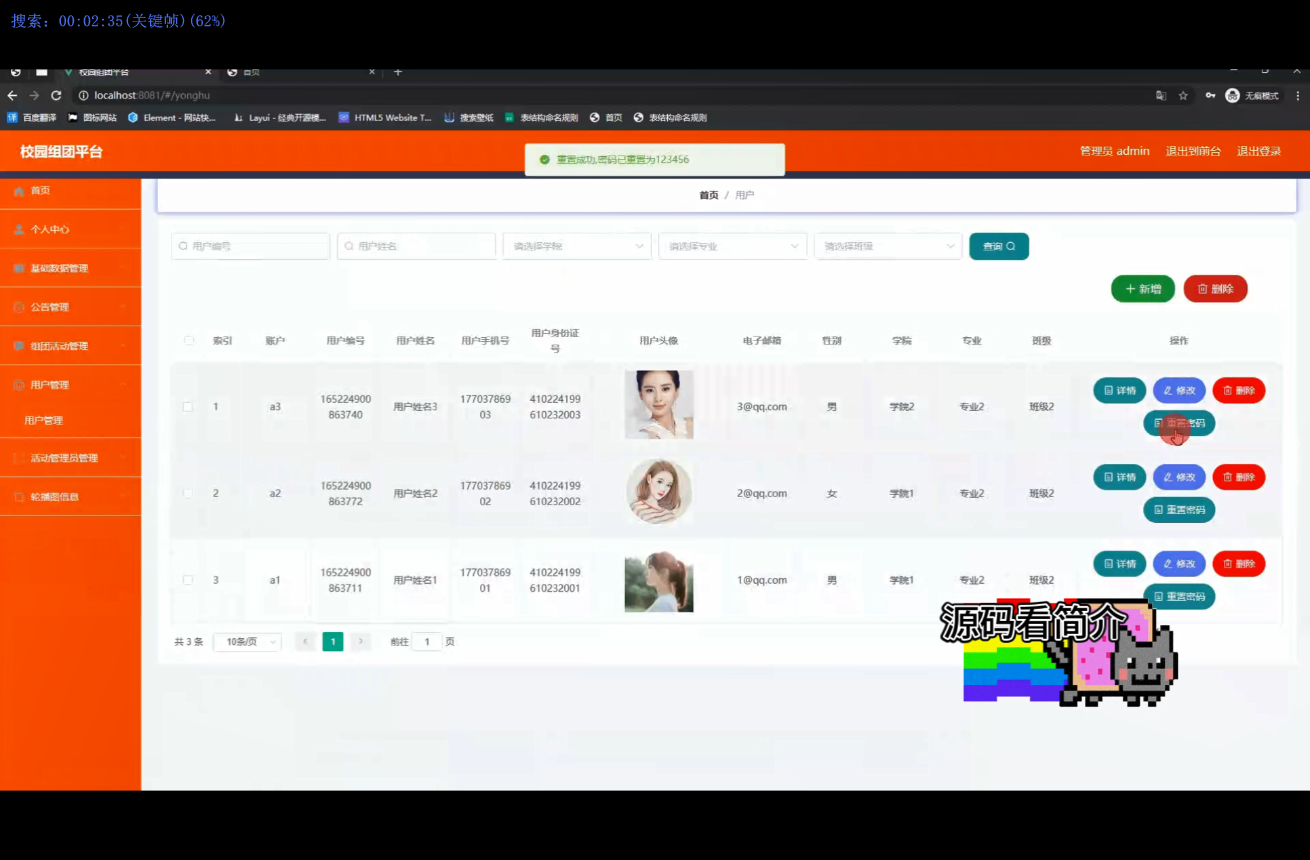
Task: Expand the 请选择专业 dropdown
Action: 732,246
